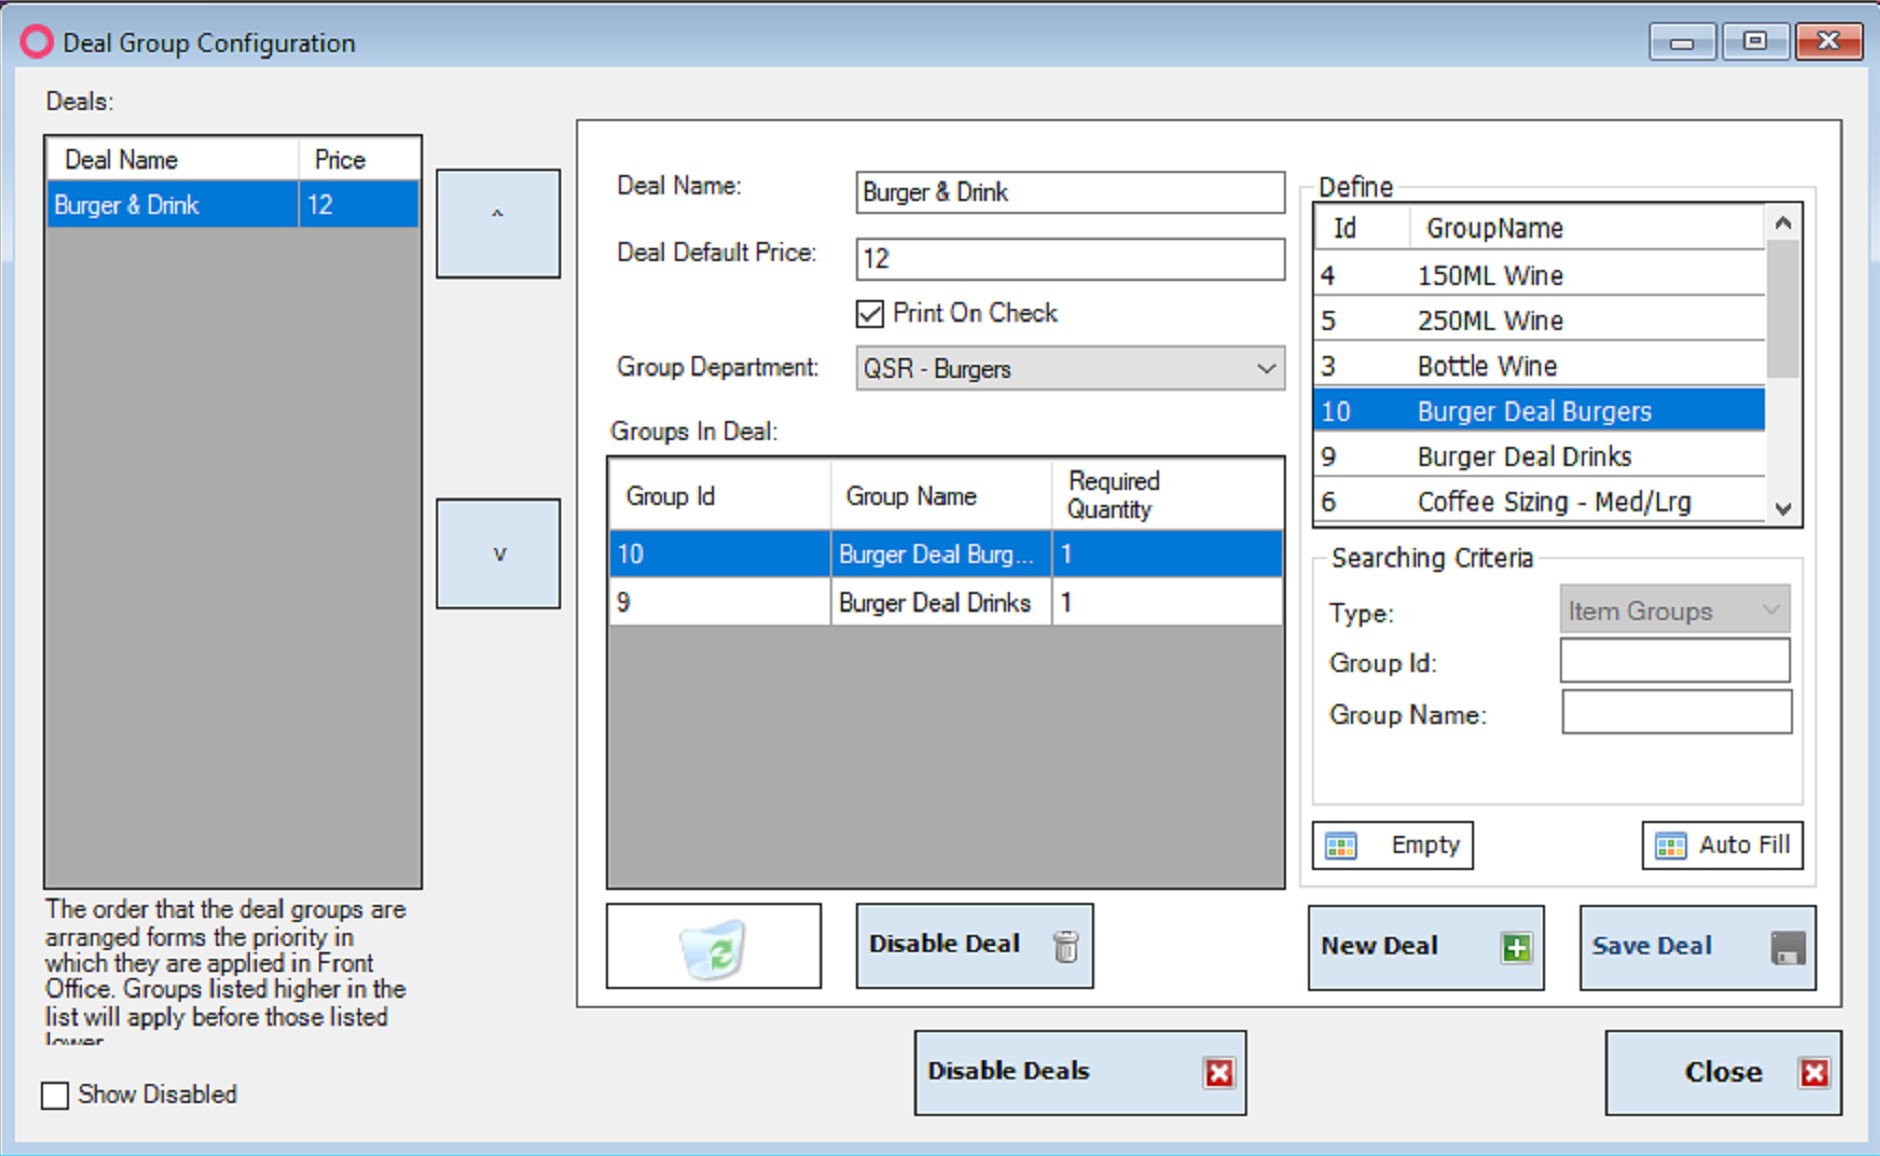
Task: Move deal down with the v button
Action: 498,554
